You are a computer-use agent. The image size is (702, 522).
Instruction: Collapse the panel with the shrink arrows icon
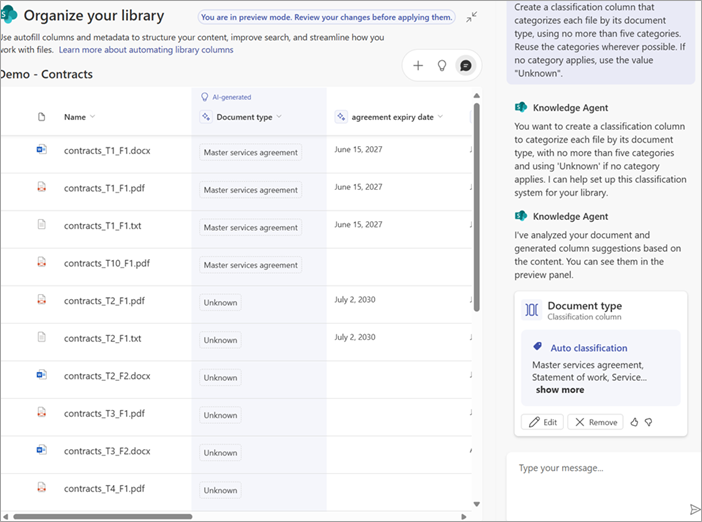point(471,17)
